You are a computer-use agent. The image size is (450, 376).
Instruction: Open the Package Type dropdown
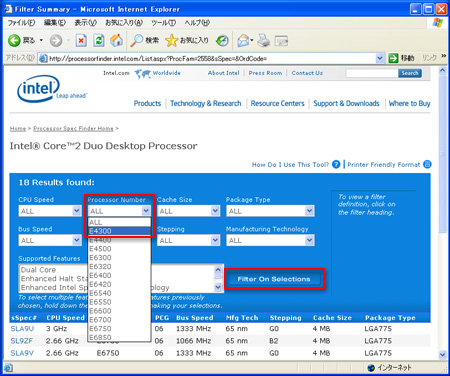pos(270,211)
